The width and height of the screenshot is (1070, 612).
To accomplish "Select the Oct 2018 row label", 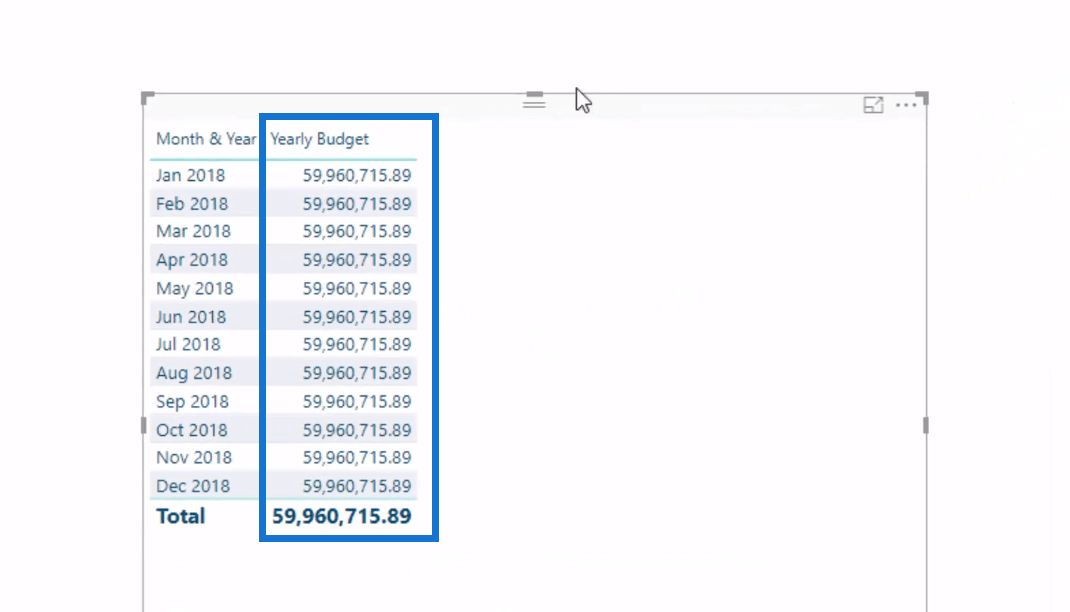I will coord(191,431).
